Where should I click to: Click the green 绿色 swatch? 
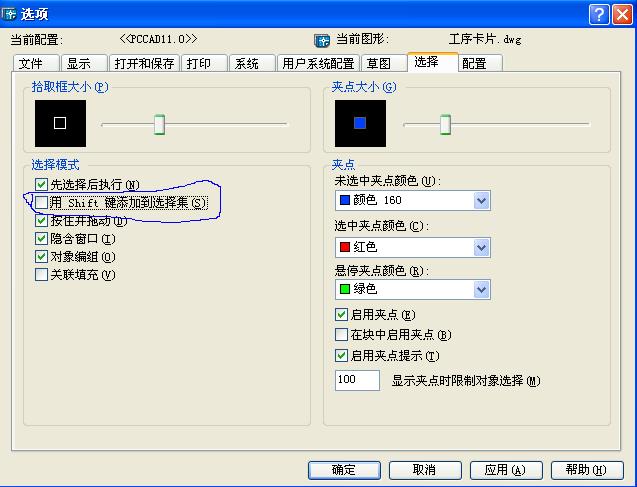[x=345, y=289]
